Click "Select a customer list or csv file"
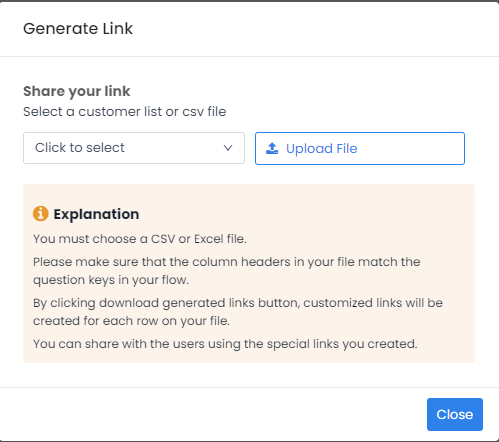This screenshot has height=442, width=499. coord(125,112)
